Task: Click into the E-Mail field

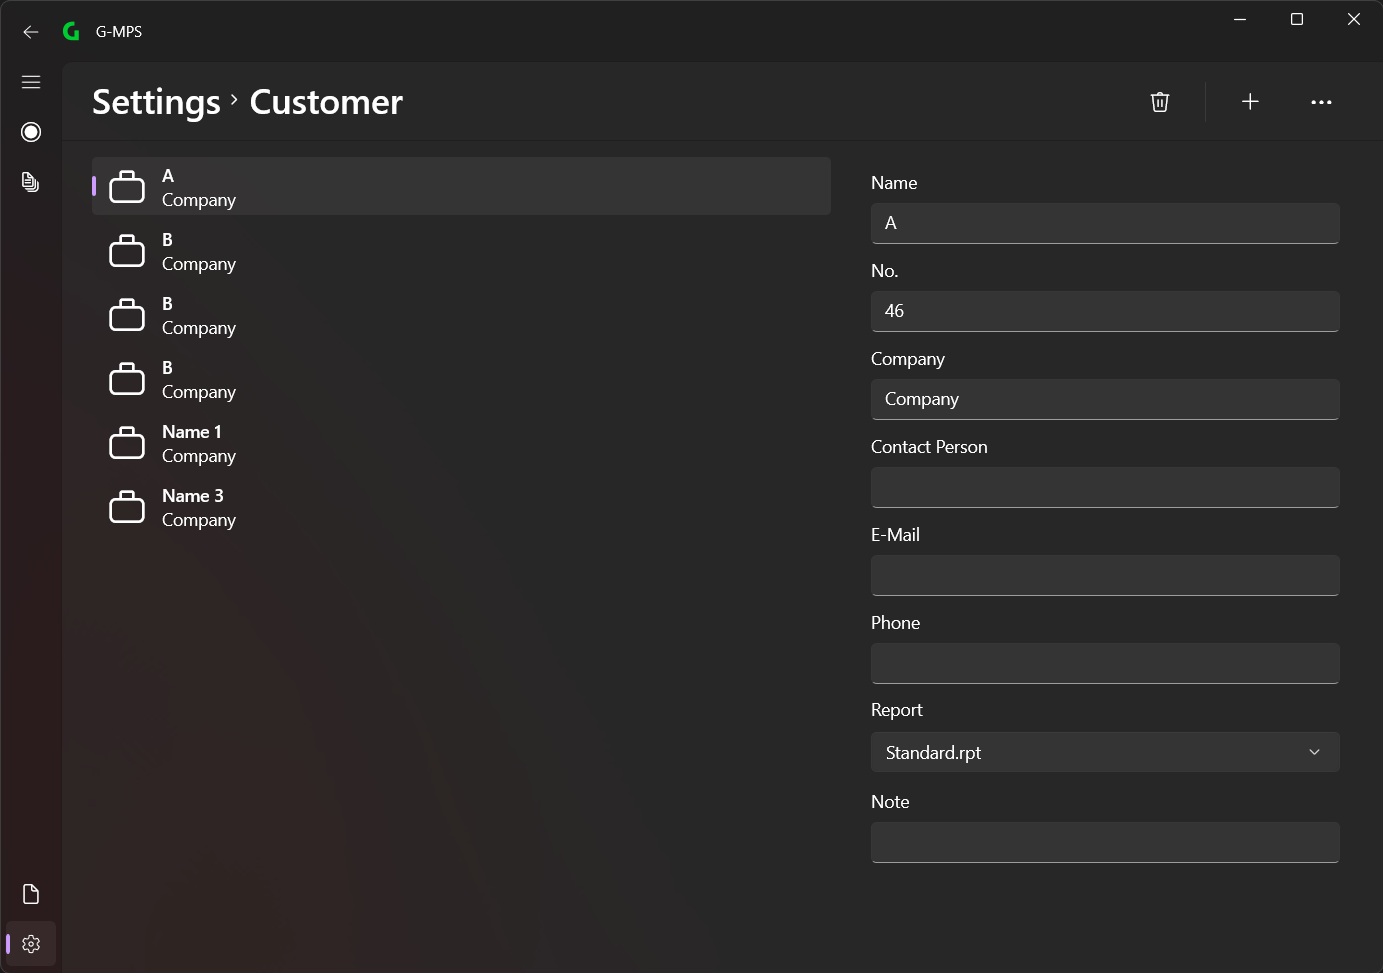Action: 1105,576
